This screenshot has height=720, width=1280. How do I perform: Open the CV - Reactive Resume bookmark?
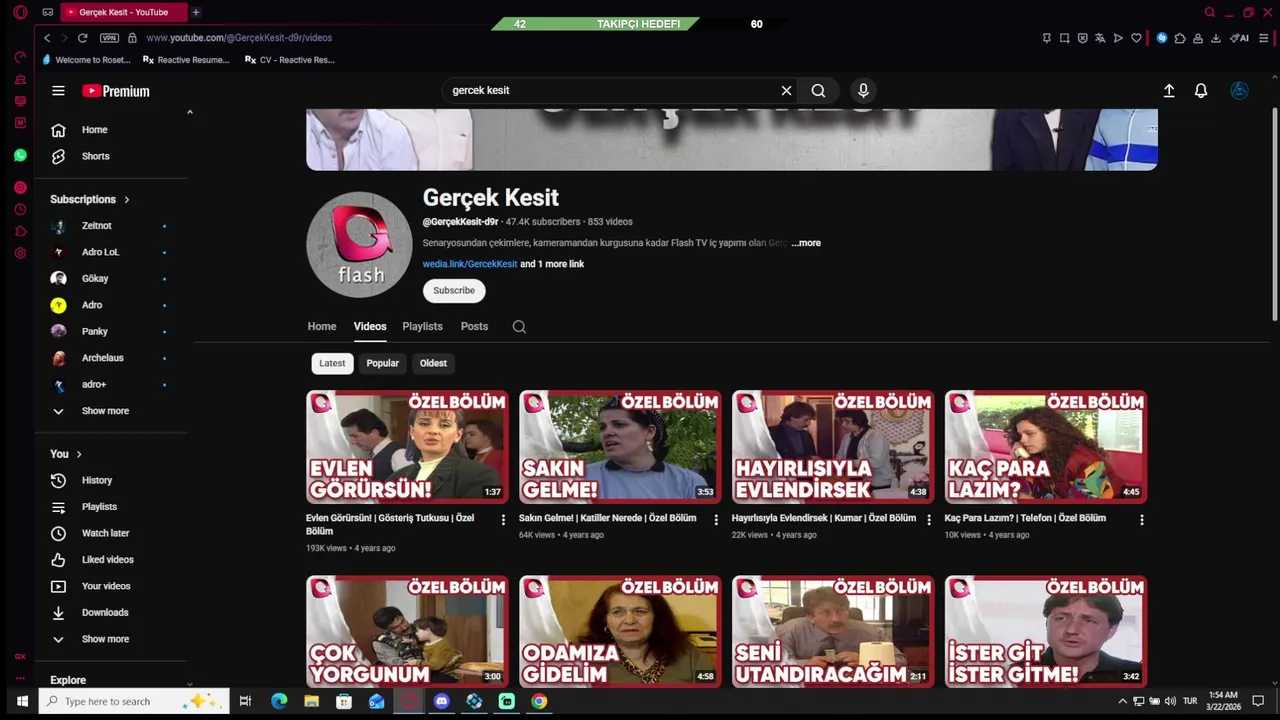[x=290, y=60]
